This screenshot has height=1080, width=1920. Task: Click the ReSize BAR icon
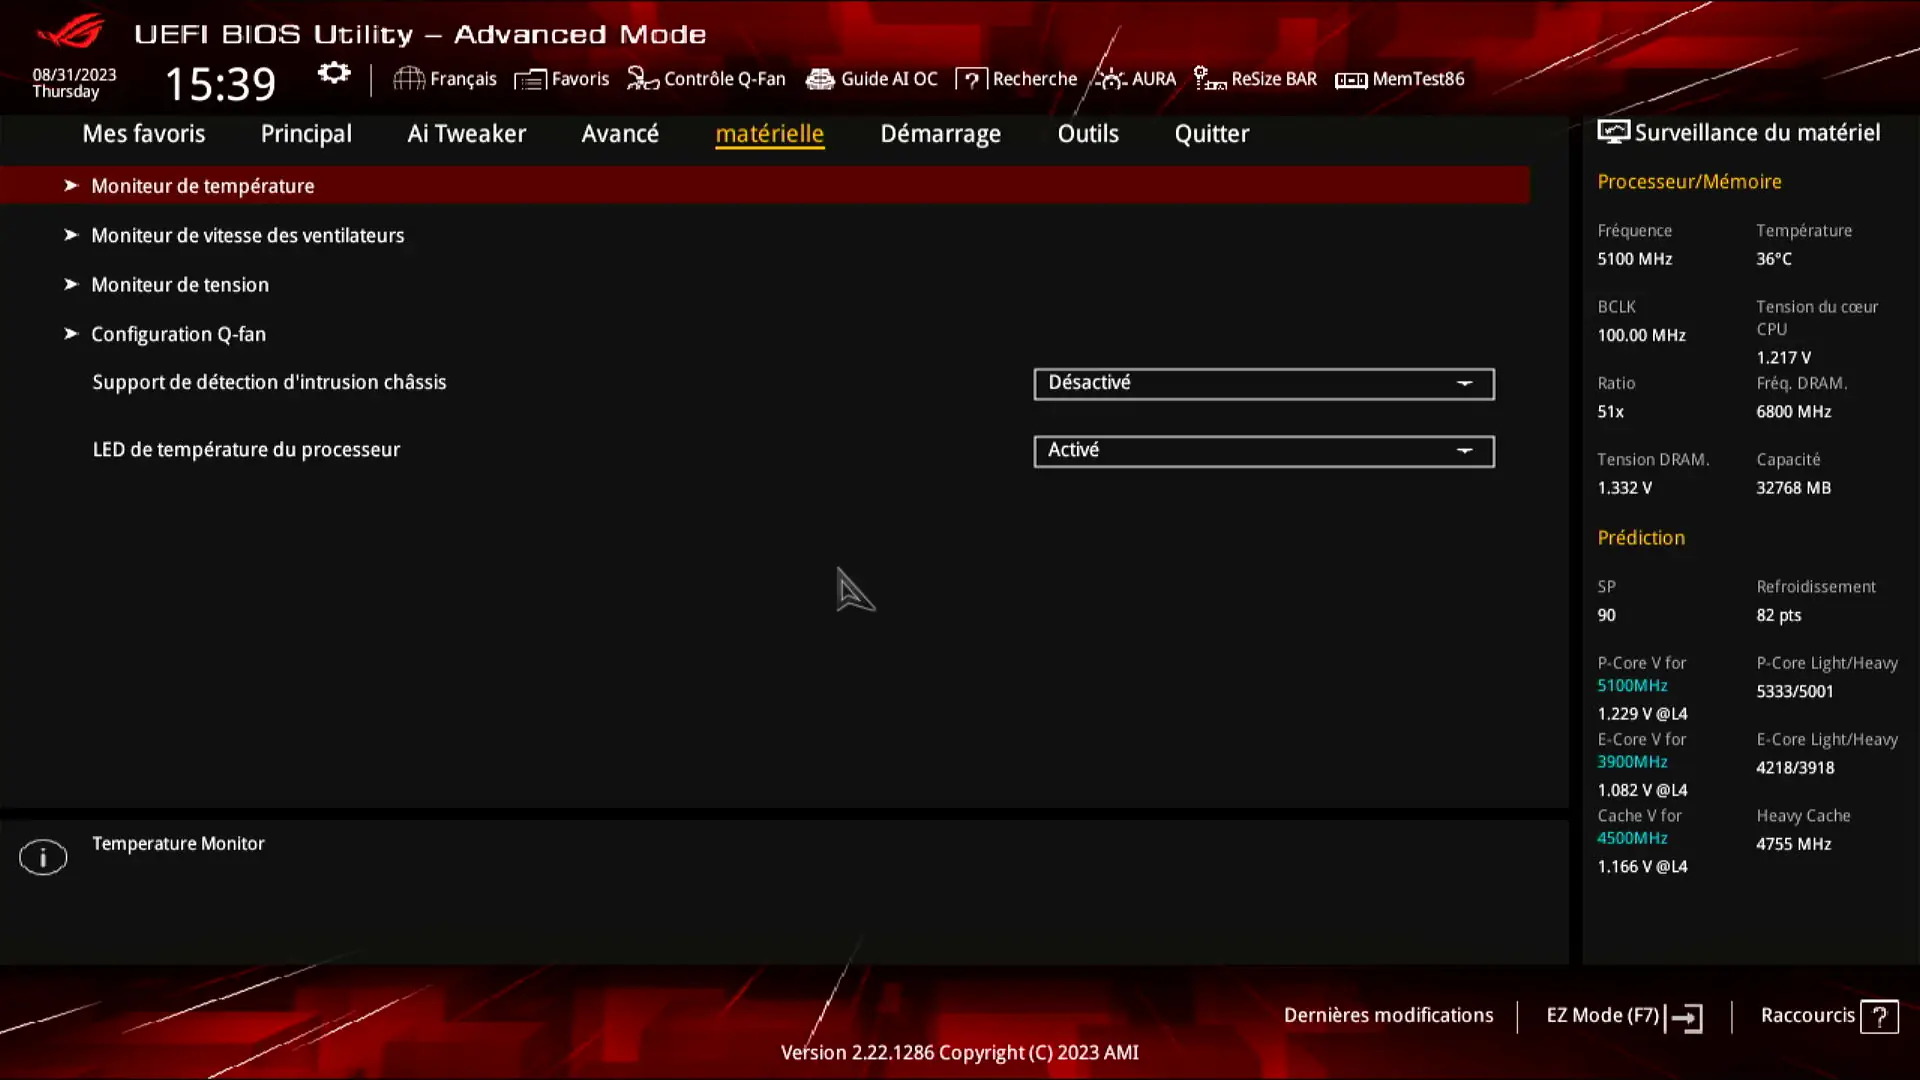click(1209, 78)
